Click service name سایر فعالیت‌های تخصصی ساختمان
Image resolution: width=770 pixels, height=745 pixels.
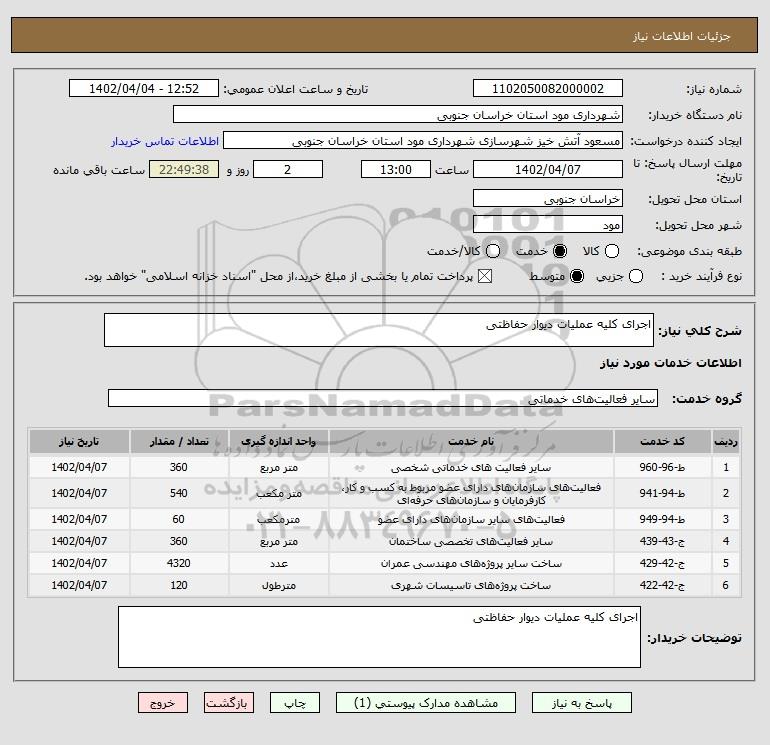point(471,542)
